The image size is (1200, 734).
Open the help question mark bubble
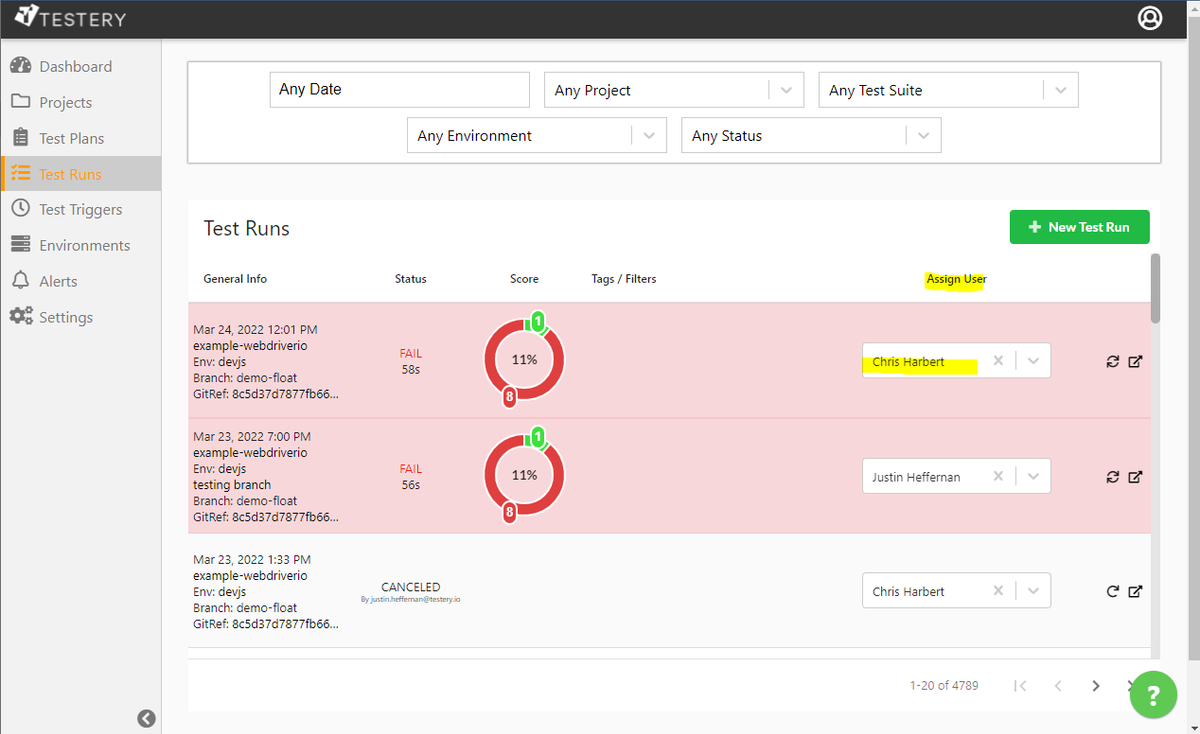click(x=1153, y=695)
